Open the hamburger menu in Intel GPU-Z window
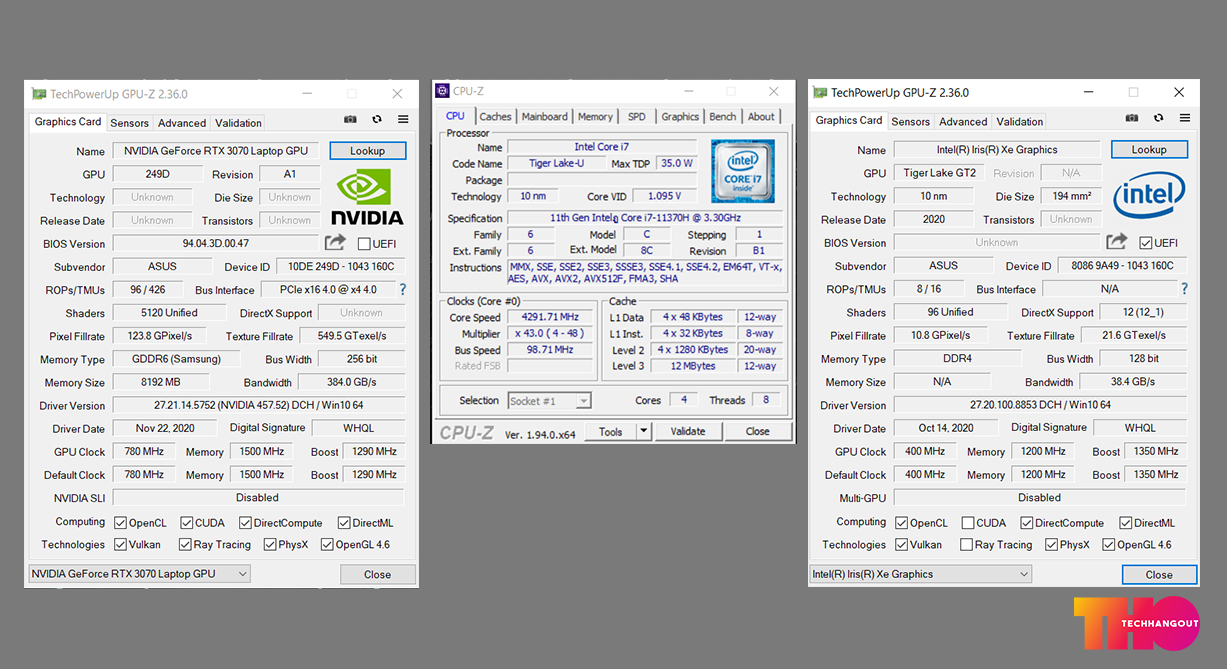 (1184, 118)
